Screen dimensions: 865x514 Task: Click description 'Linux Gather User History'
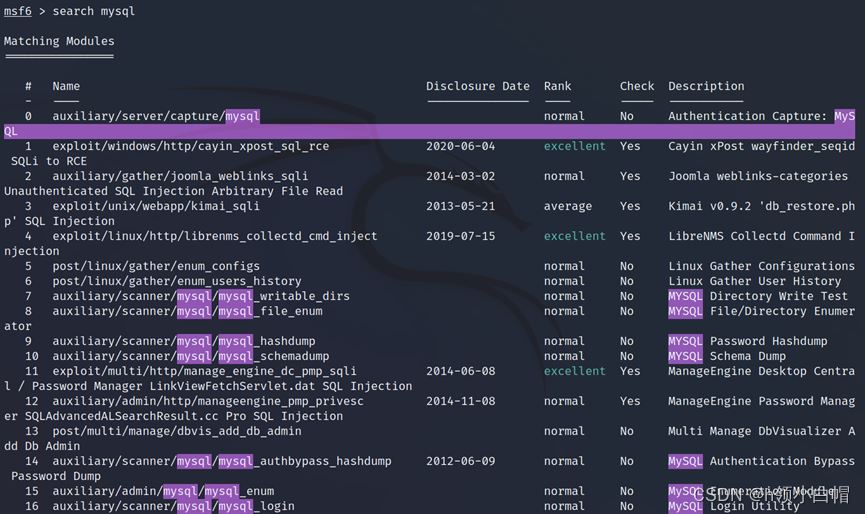(x=755, y=281)
